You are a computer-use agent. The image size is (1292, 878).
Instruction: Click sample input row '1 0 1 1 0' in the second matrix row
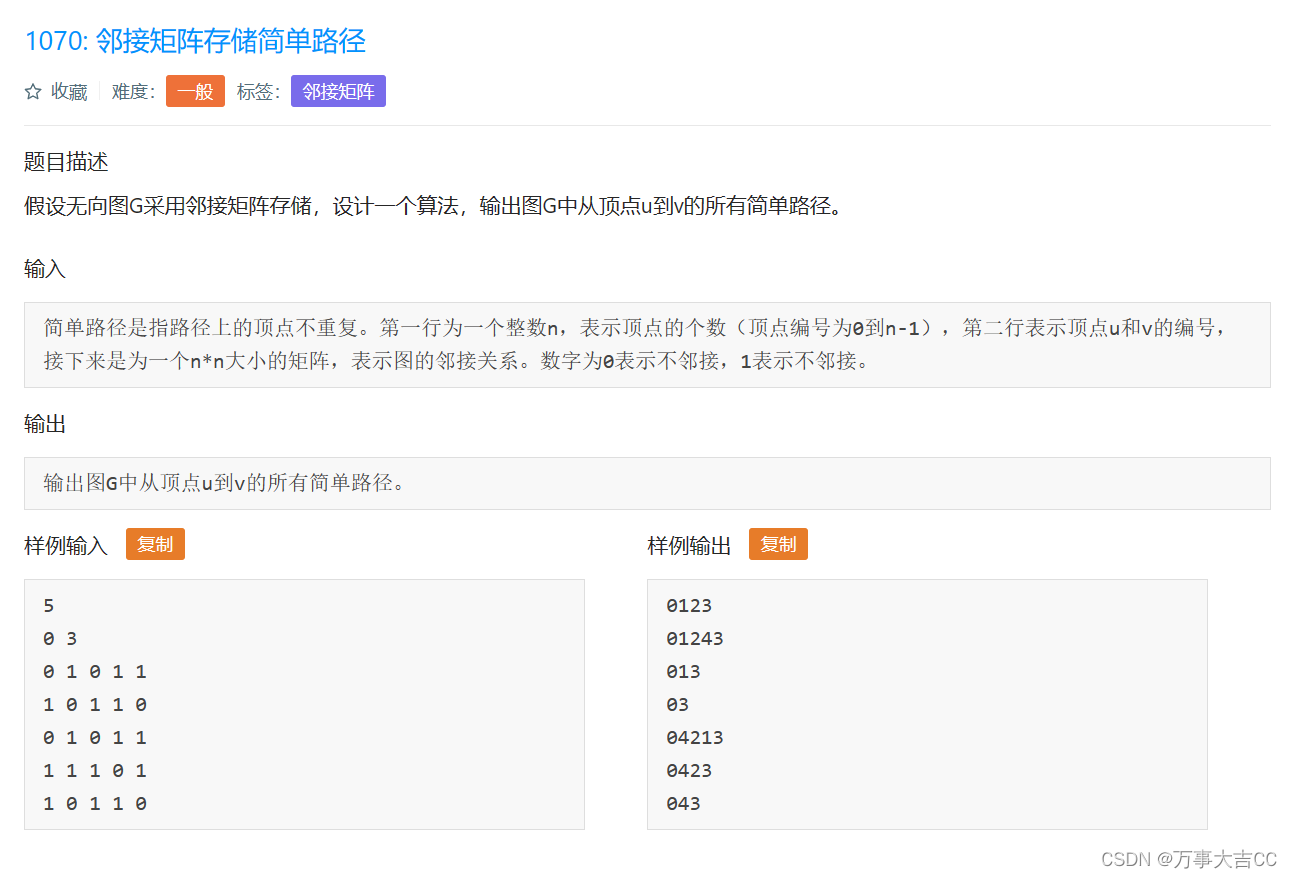95,705
